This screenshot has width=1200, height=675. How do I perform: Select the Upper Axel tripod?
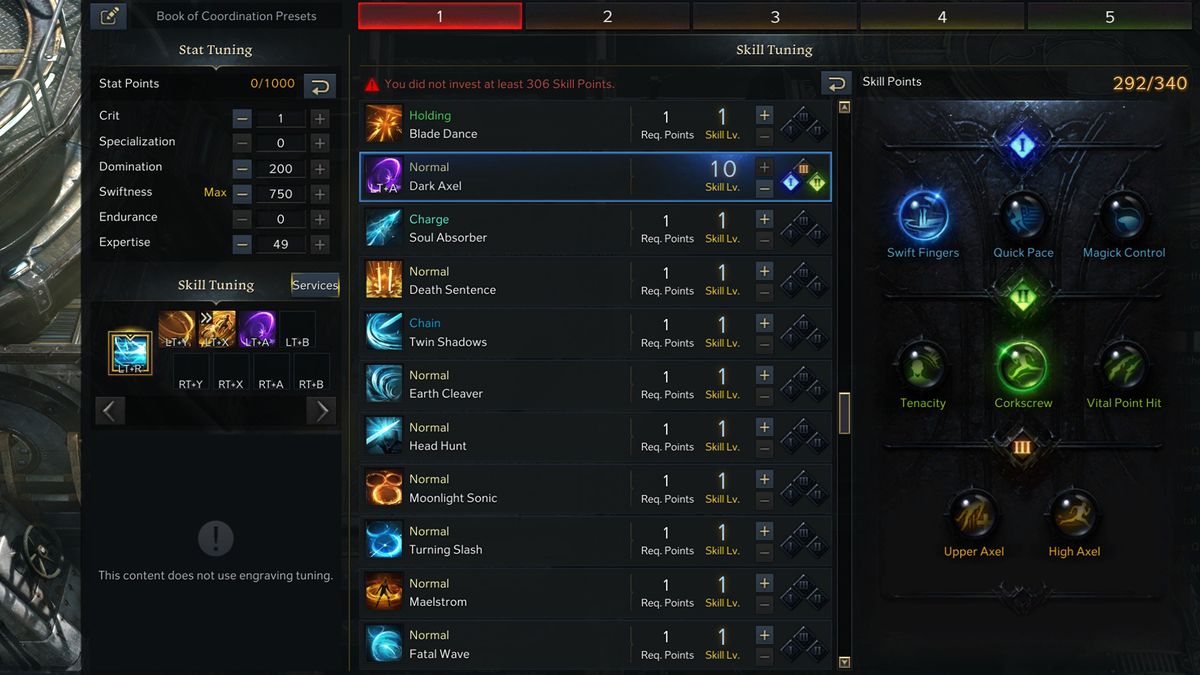point(973,515)
